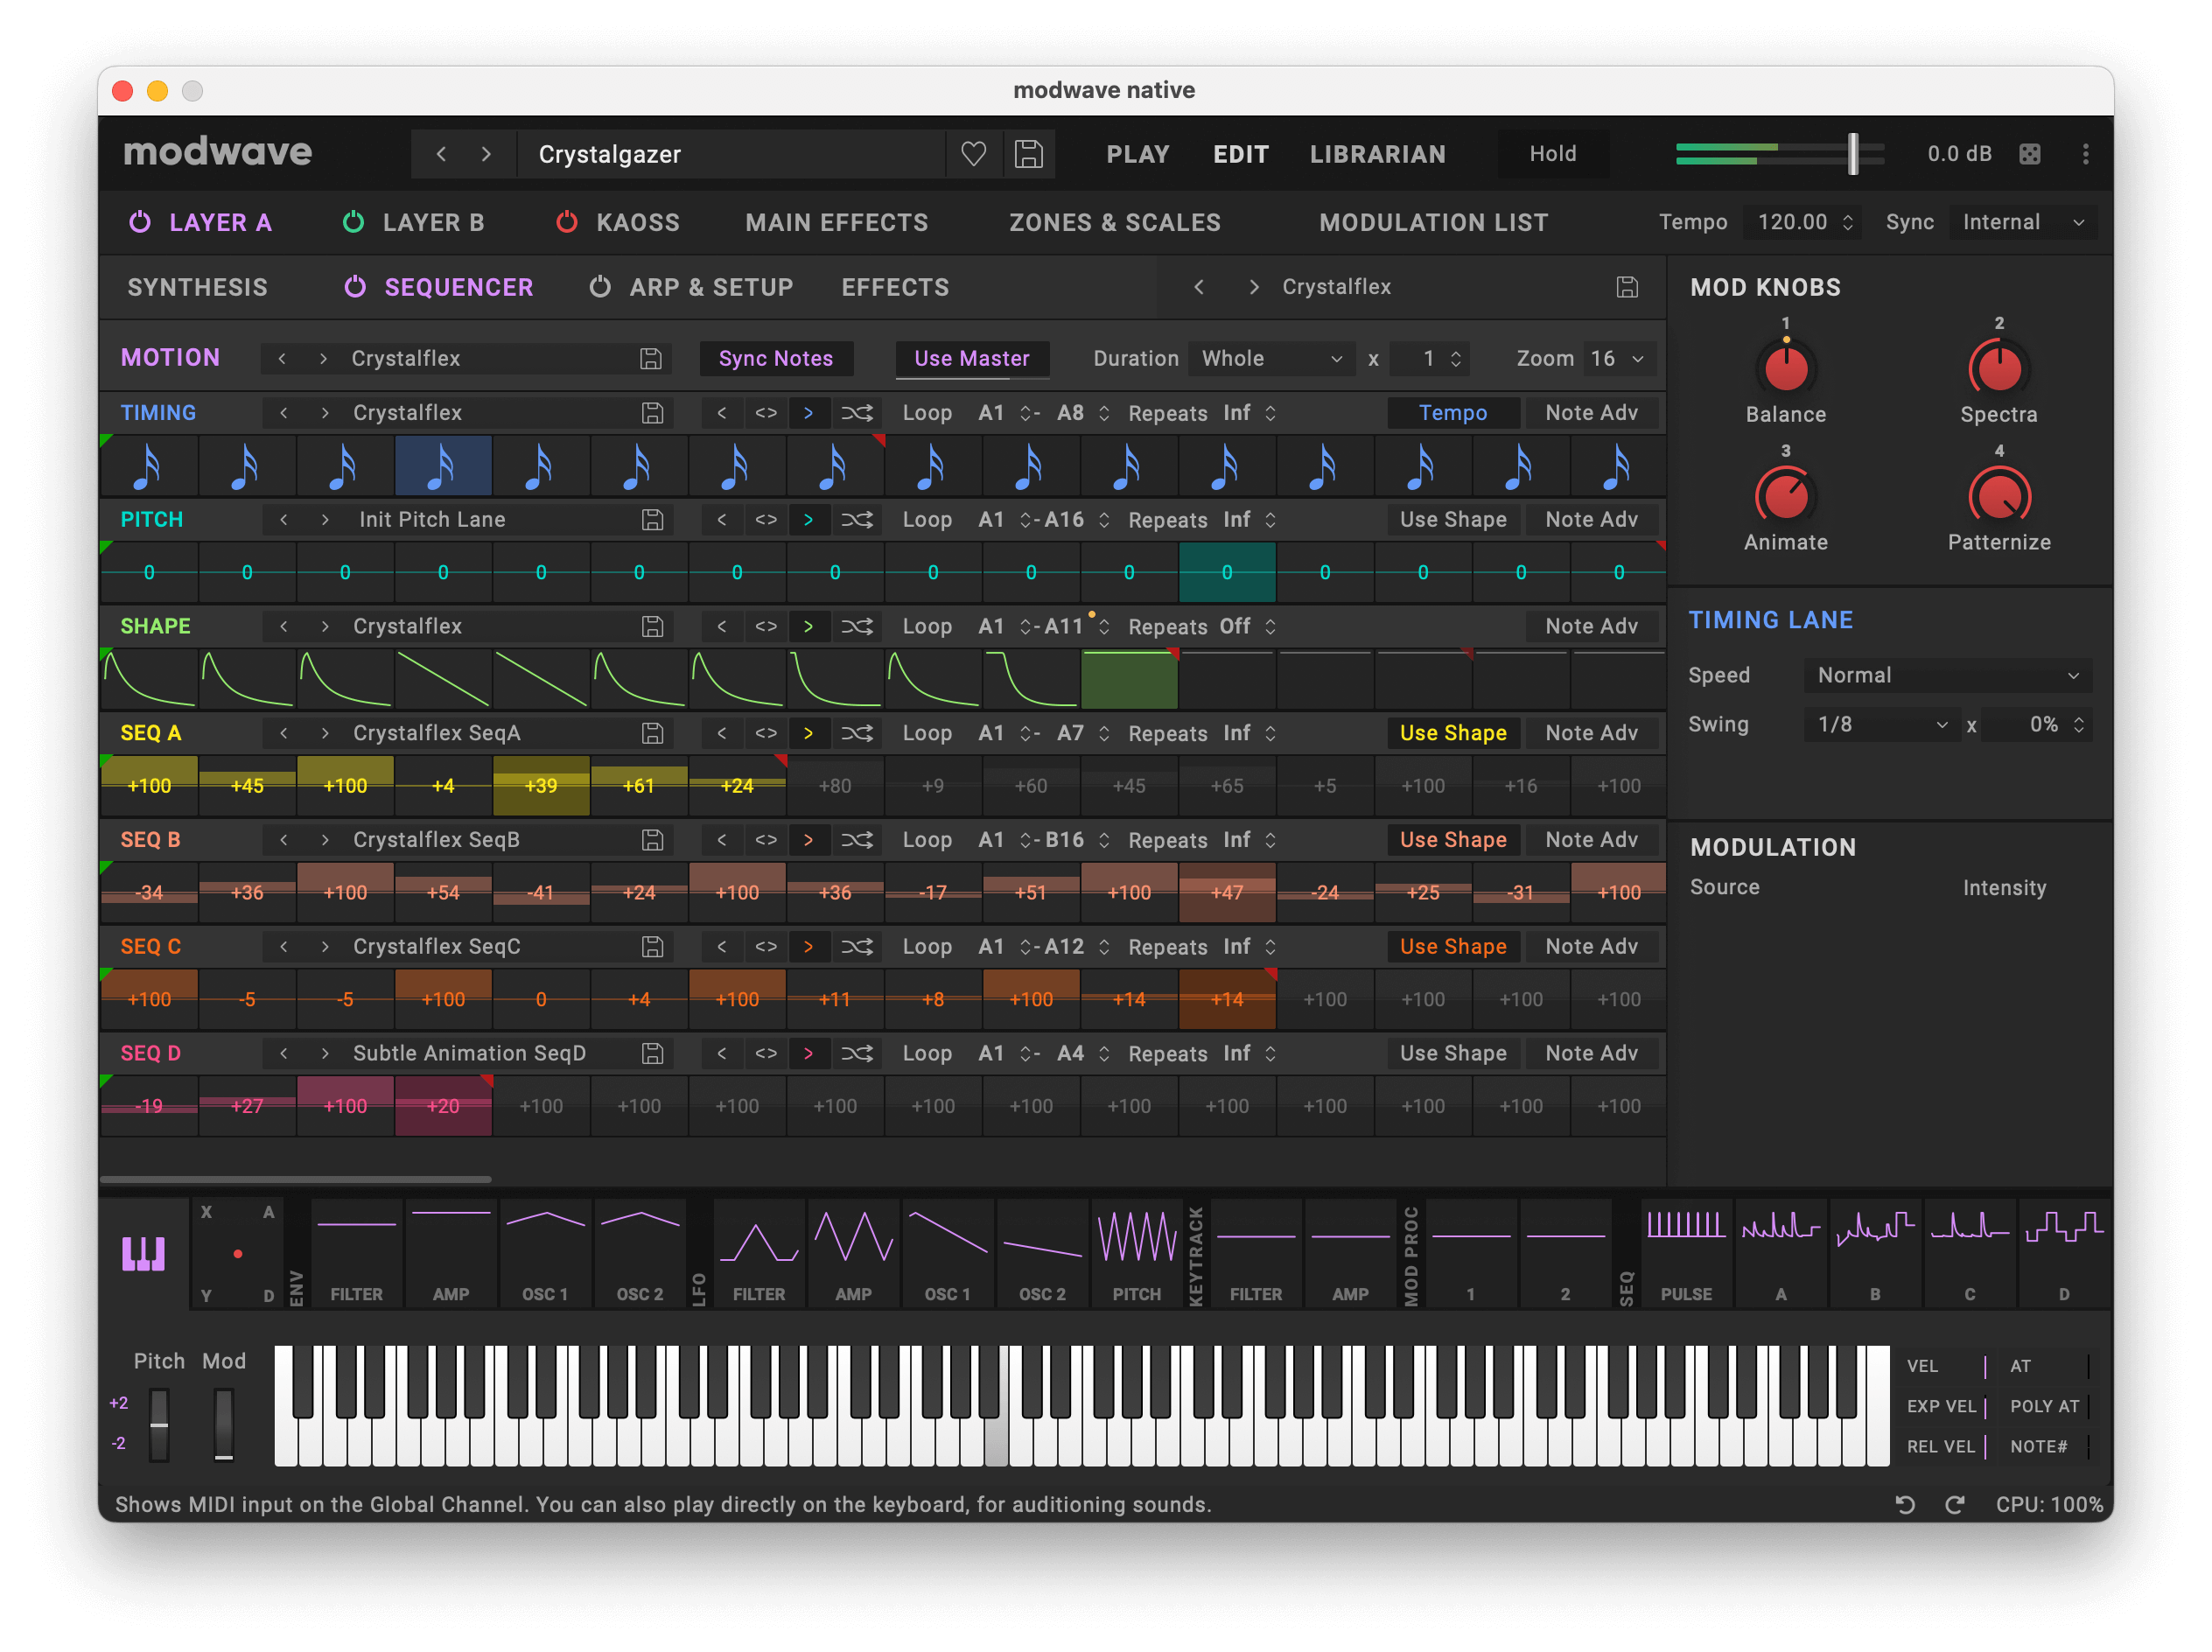Open the Duration Whole dropdown
2212x1652 pixels.
coord(1270,359)
